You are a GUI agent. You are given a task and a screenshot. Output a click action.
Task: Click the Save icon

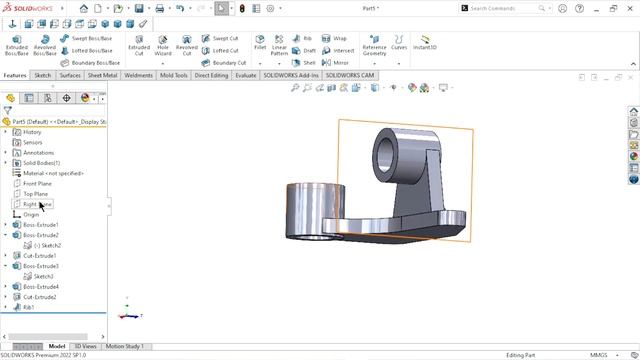tap(139, 8)
